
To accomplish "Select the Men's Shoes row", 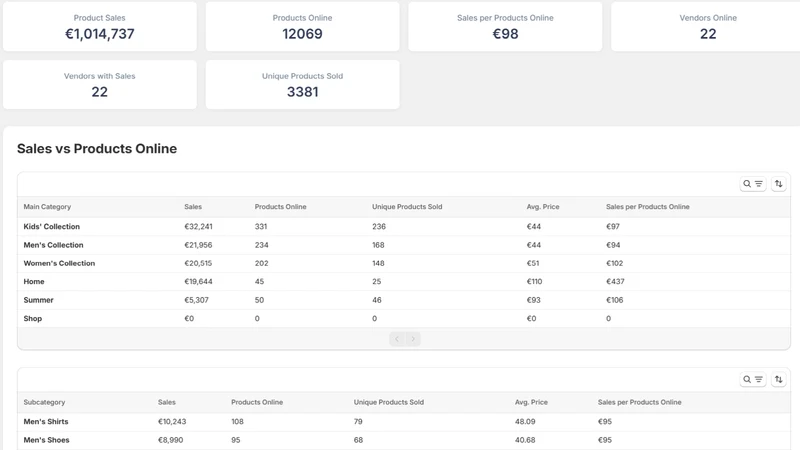I will (x=404, y=440).
